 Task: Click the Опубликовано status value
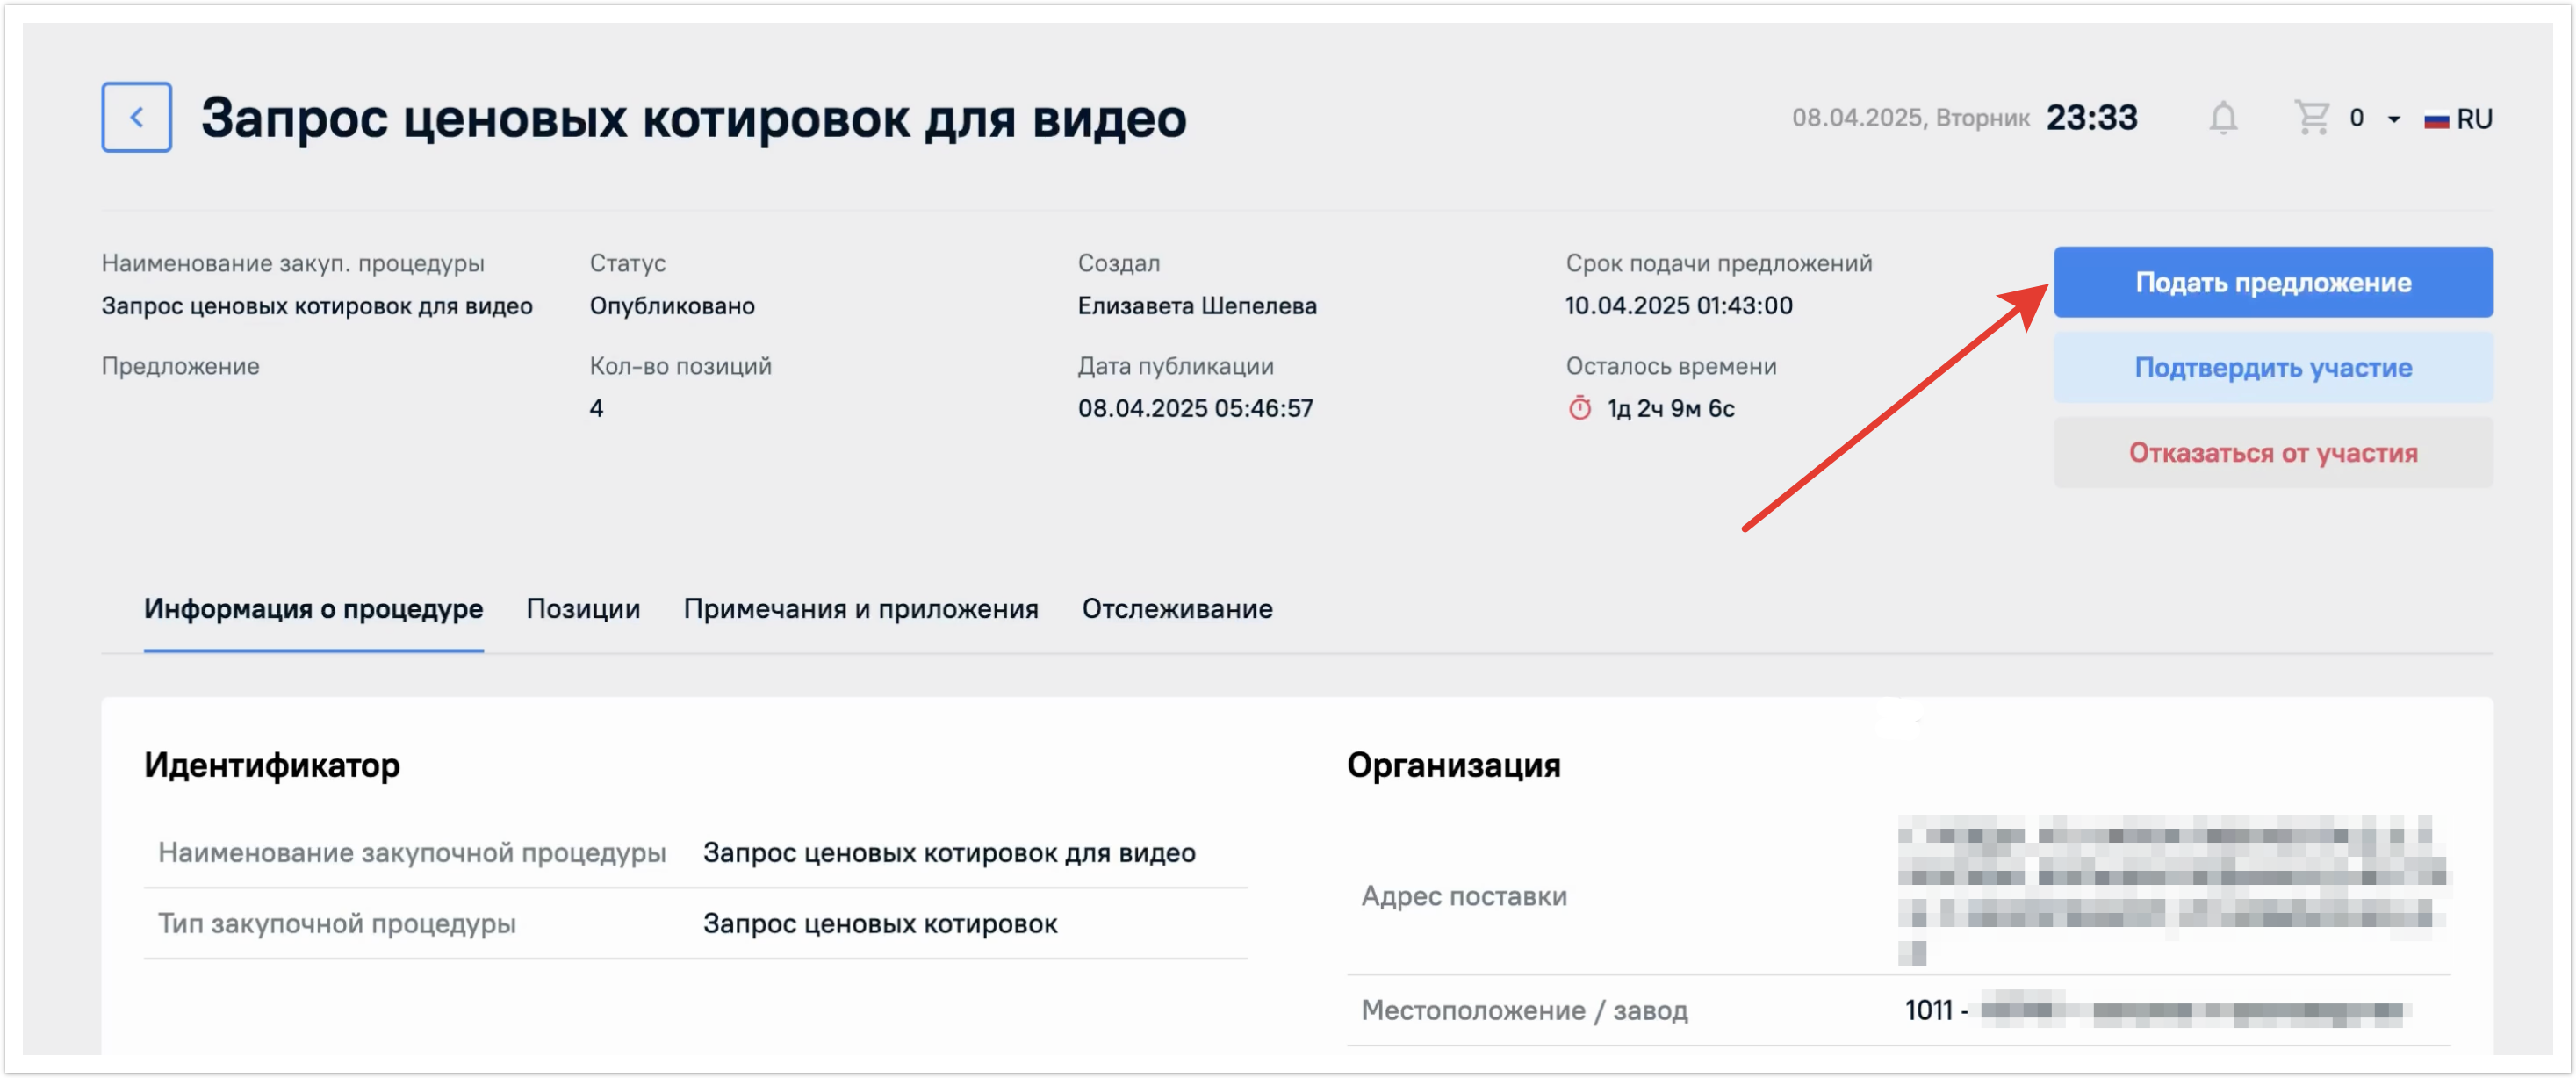[671, 305]
